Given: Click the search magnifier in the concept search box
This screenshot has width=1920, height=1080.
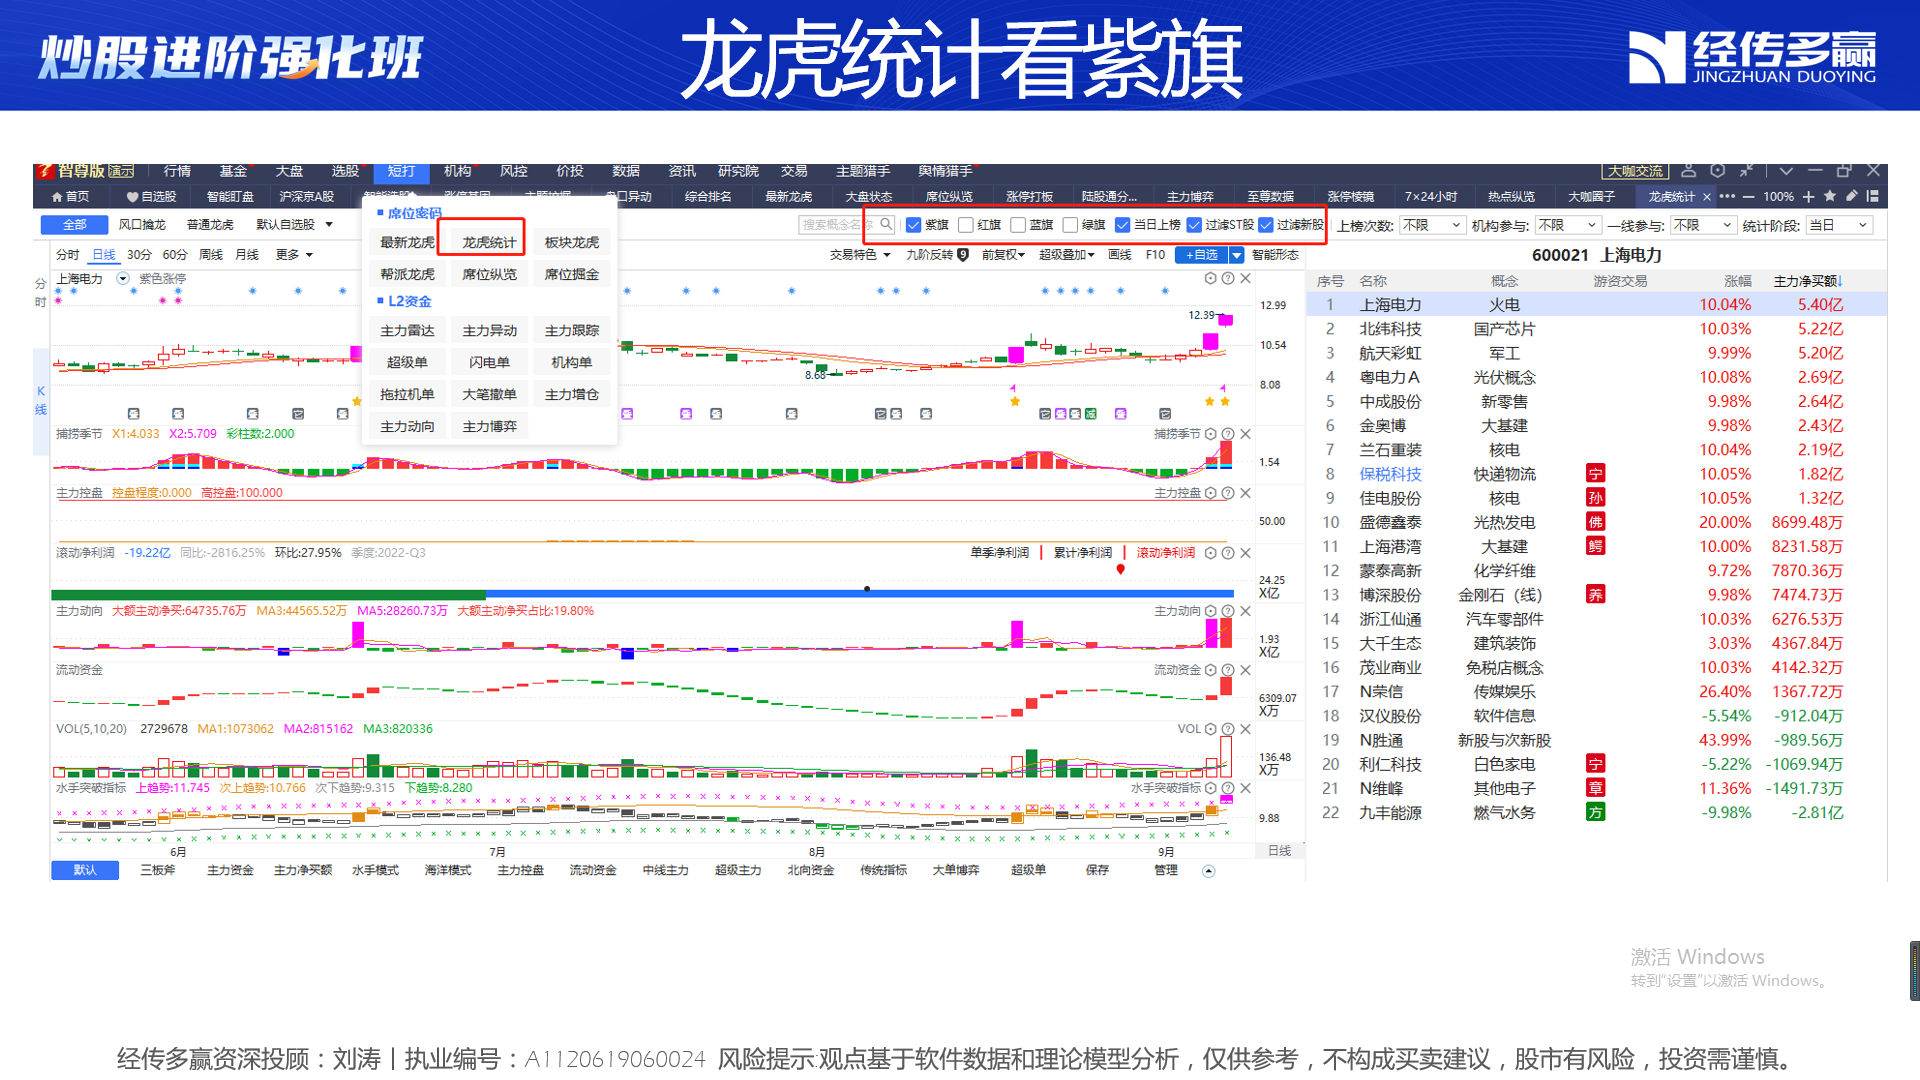Looking at the screenshot, I should 886,225.
